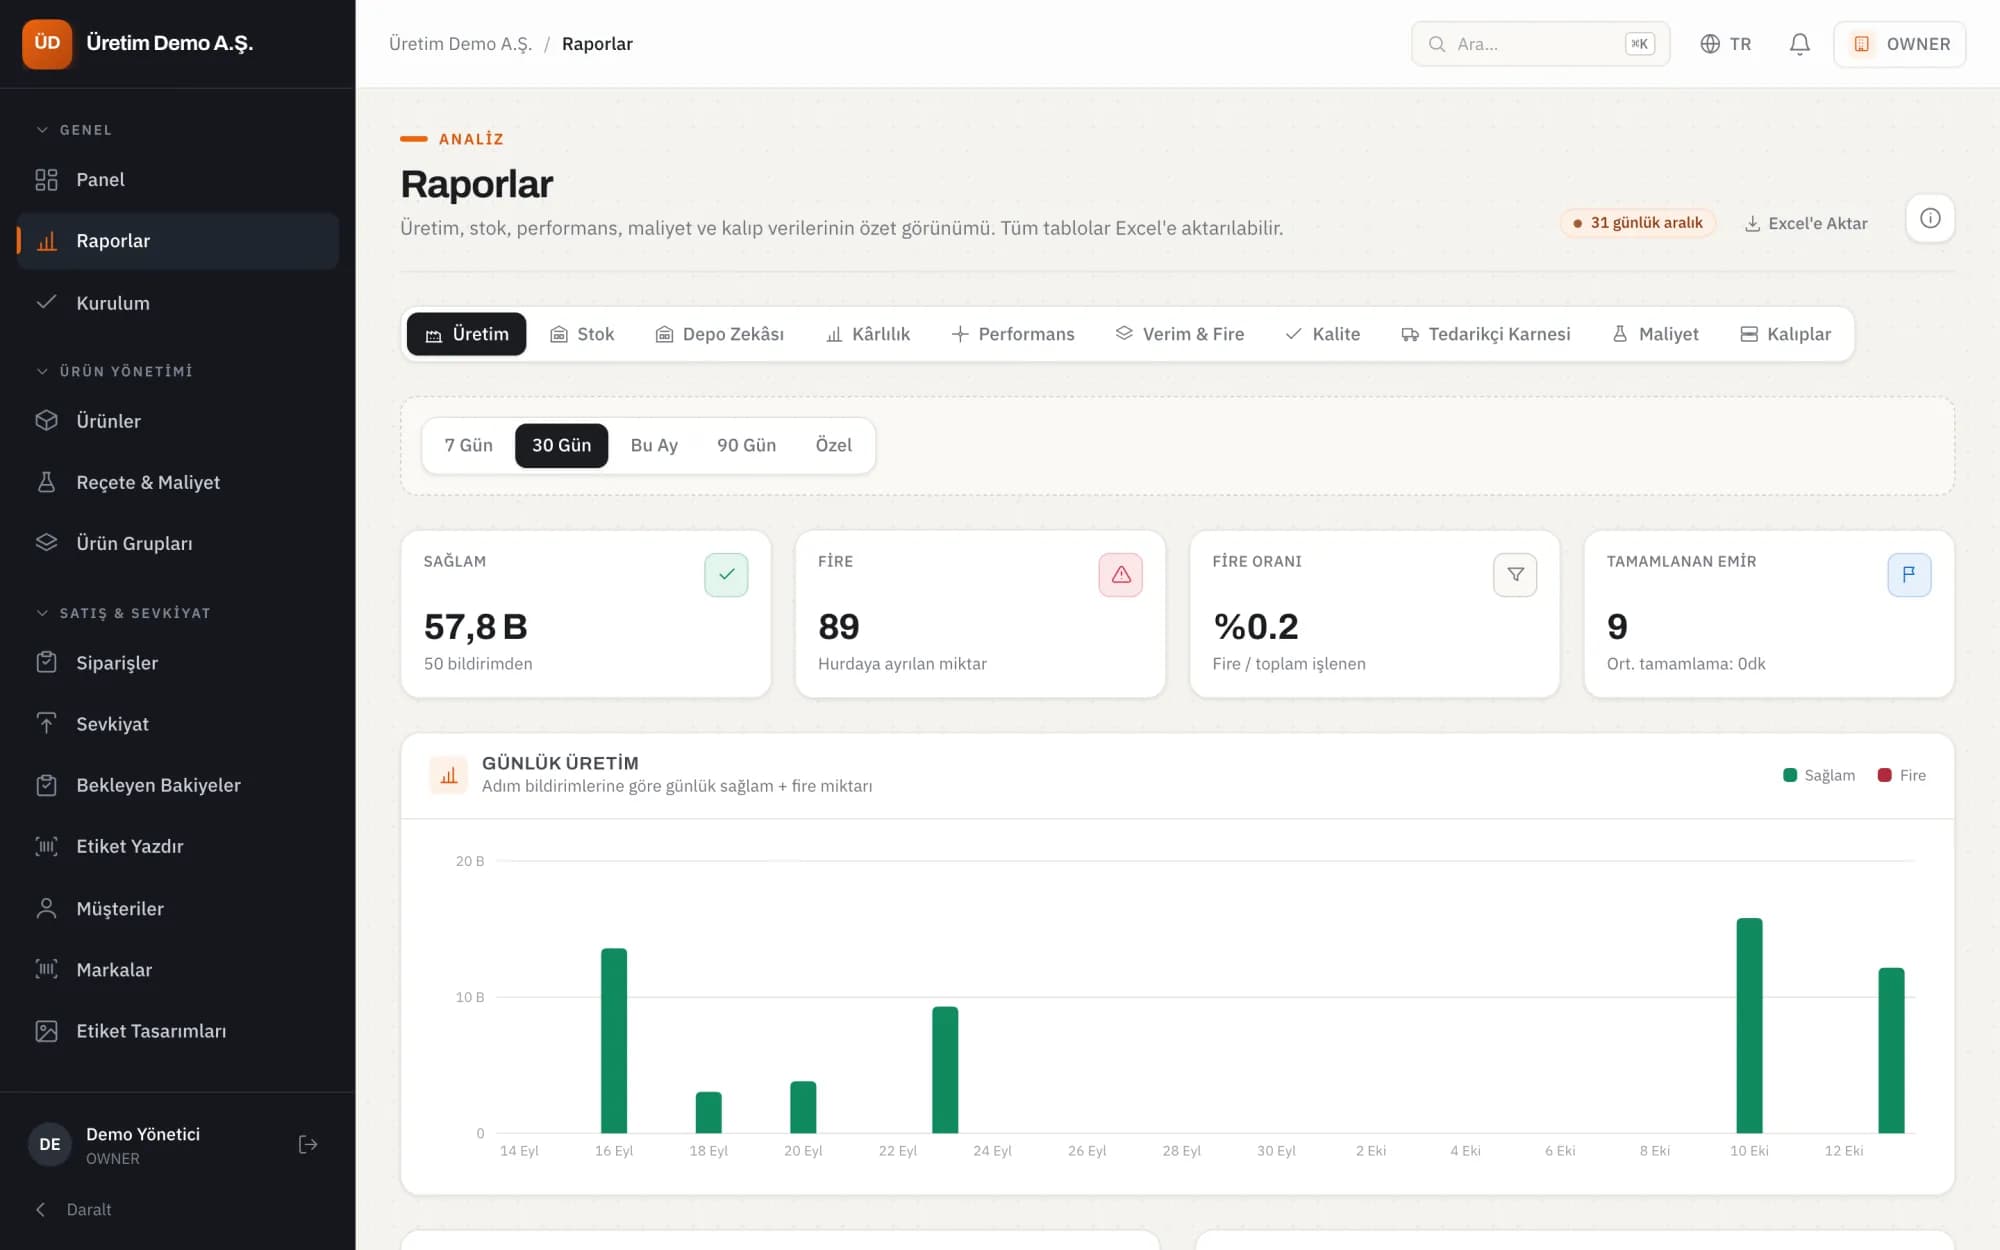Click the warning triangle icon in Fire card

coord(1120,574)
